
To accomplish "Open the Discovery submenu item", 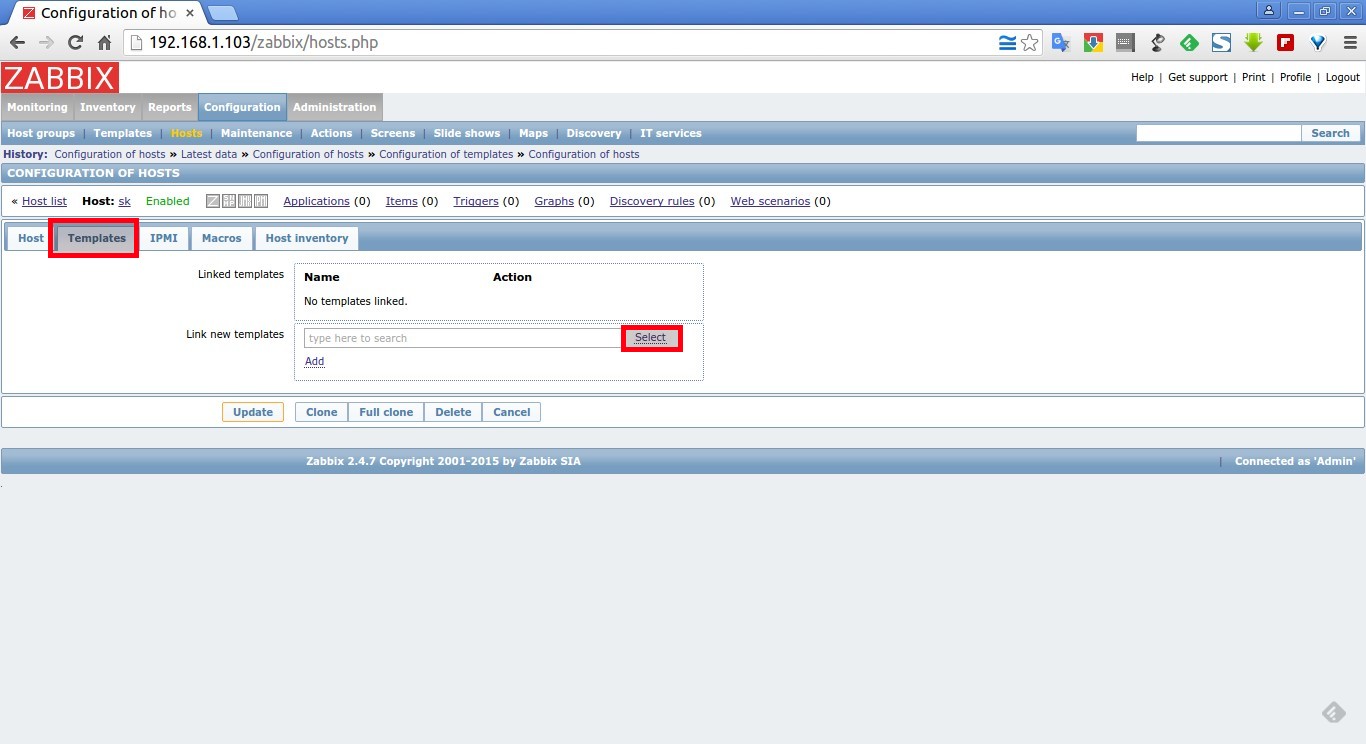I will pos(594,133).
